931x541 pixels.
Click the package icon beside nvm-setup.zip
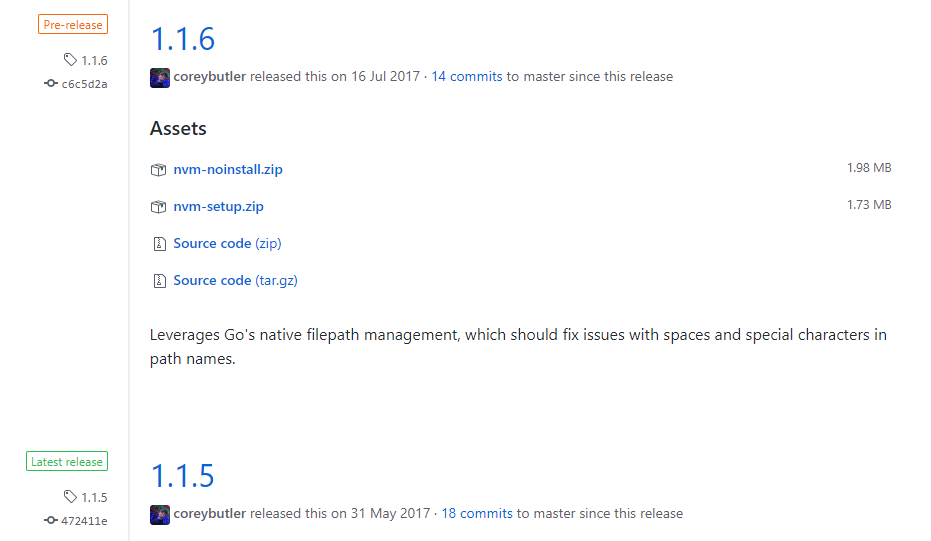click(159, 207)
